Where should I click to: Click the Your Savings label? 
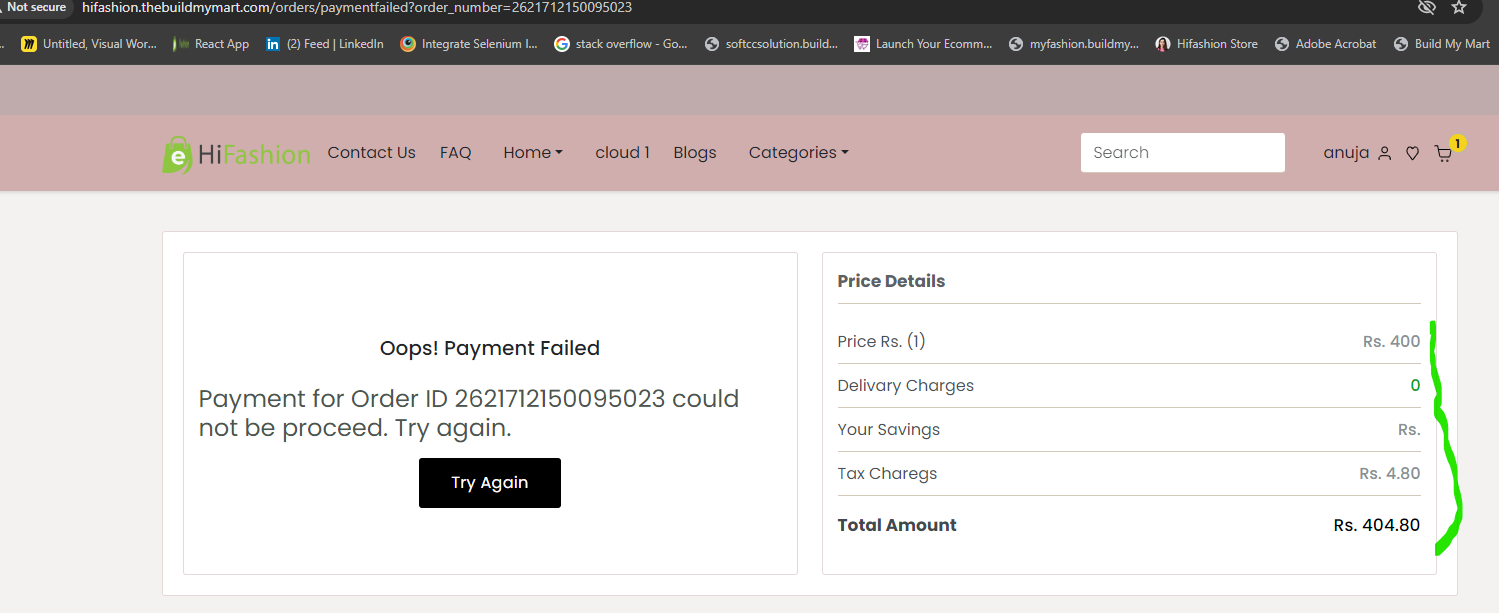pyautogui.click(x=888, y=430)
